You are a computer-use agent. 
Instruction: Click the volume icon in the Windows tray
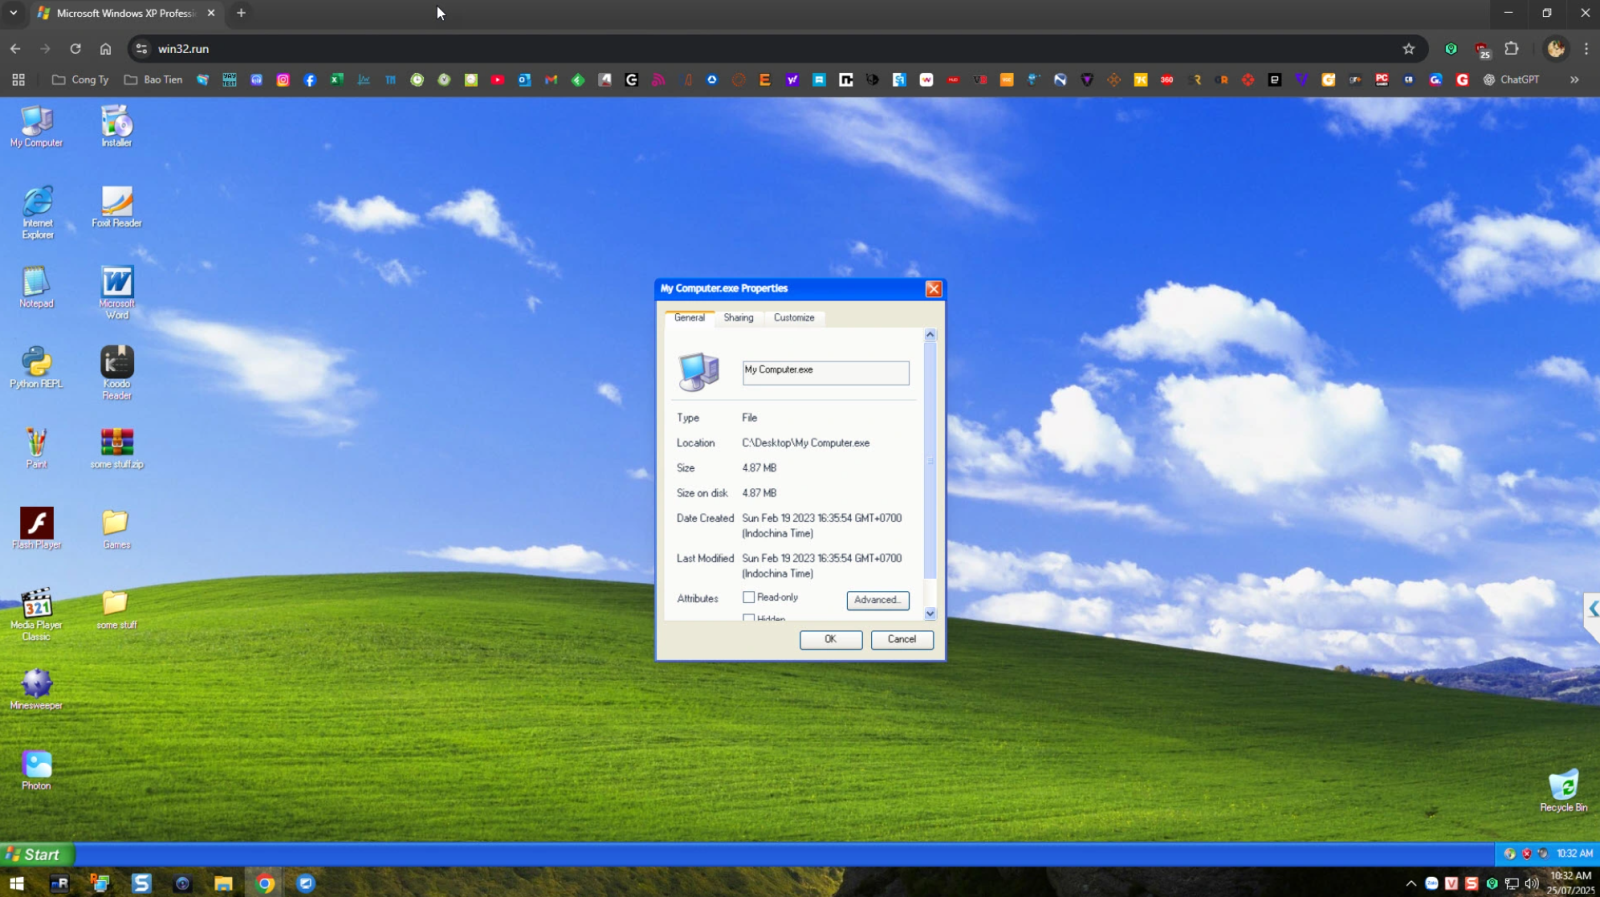point(1531,883)
